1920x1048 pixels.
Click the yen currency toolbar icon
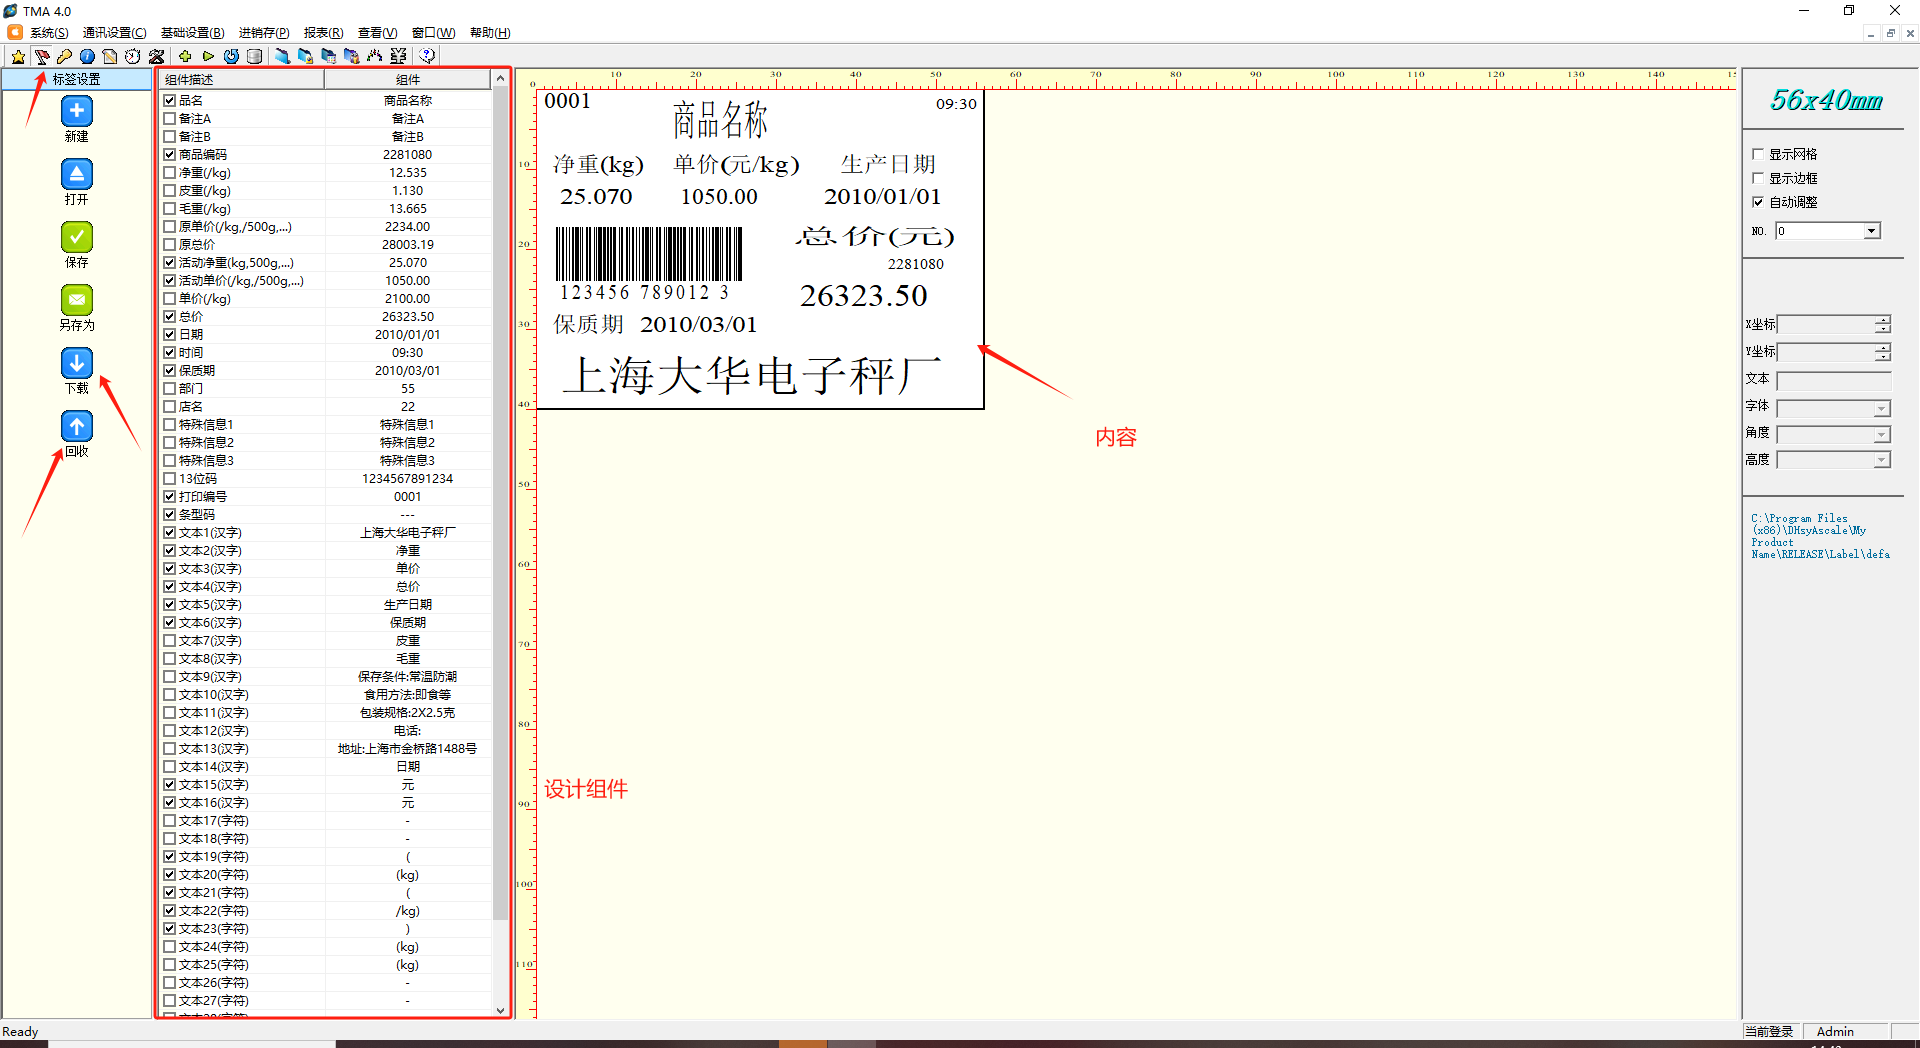(398, 56)
